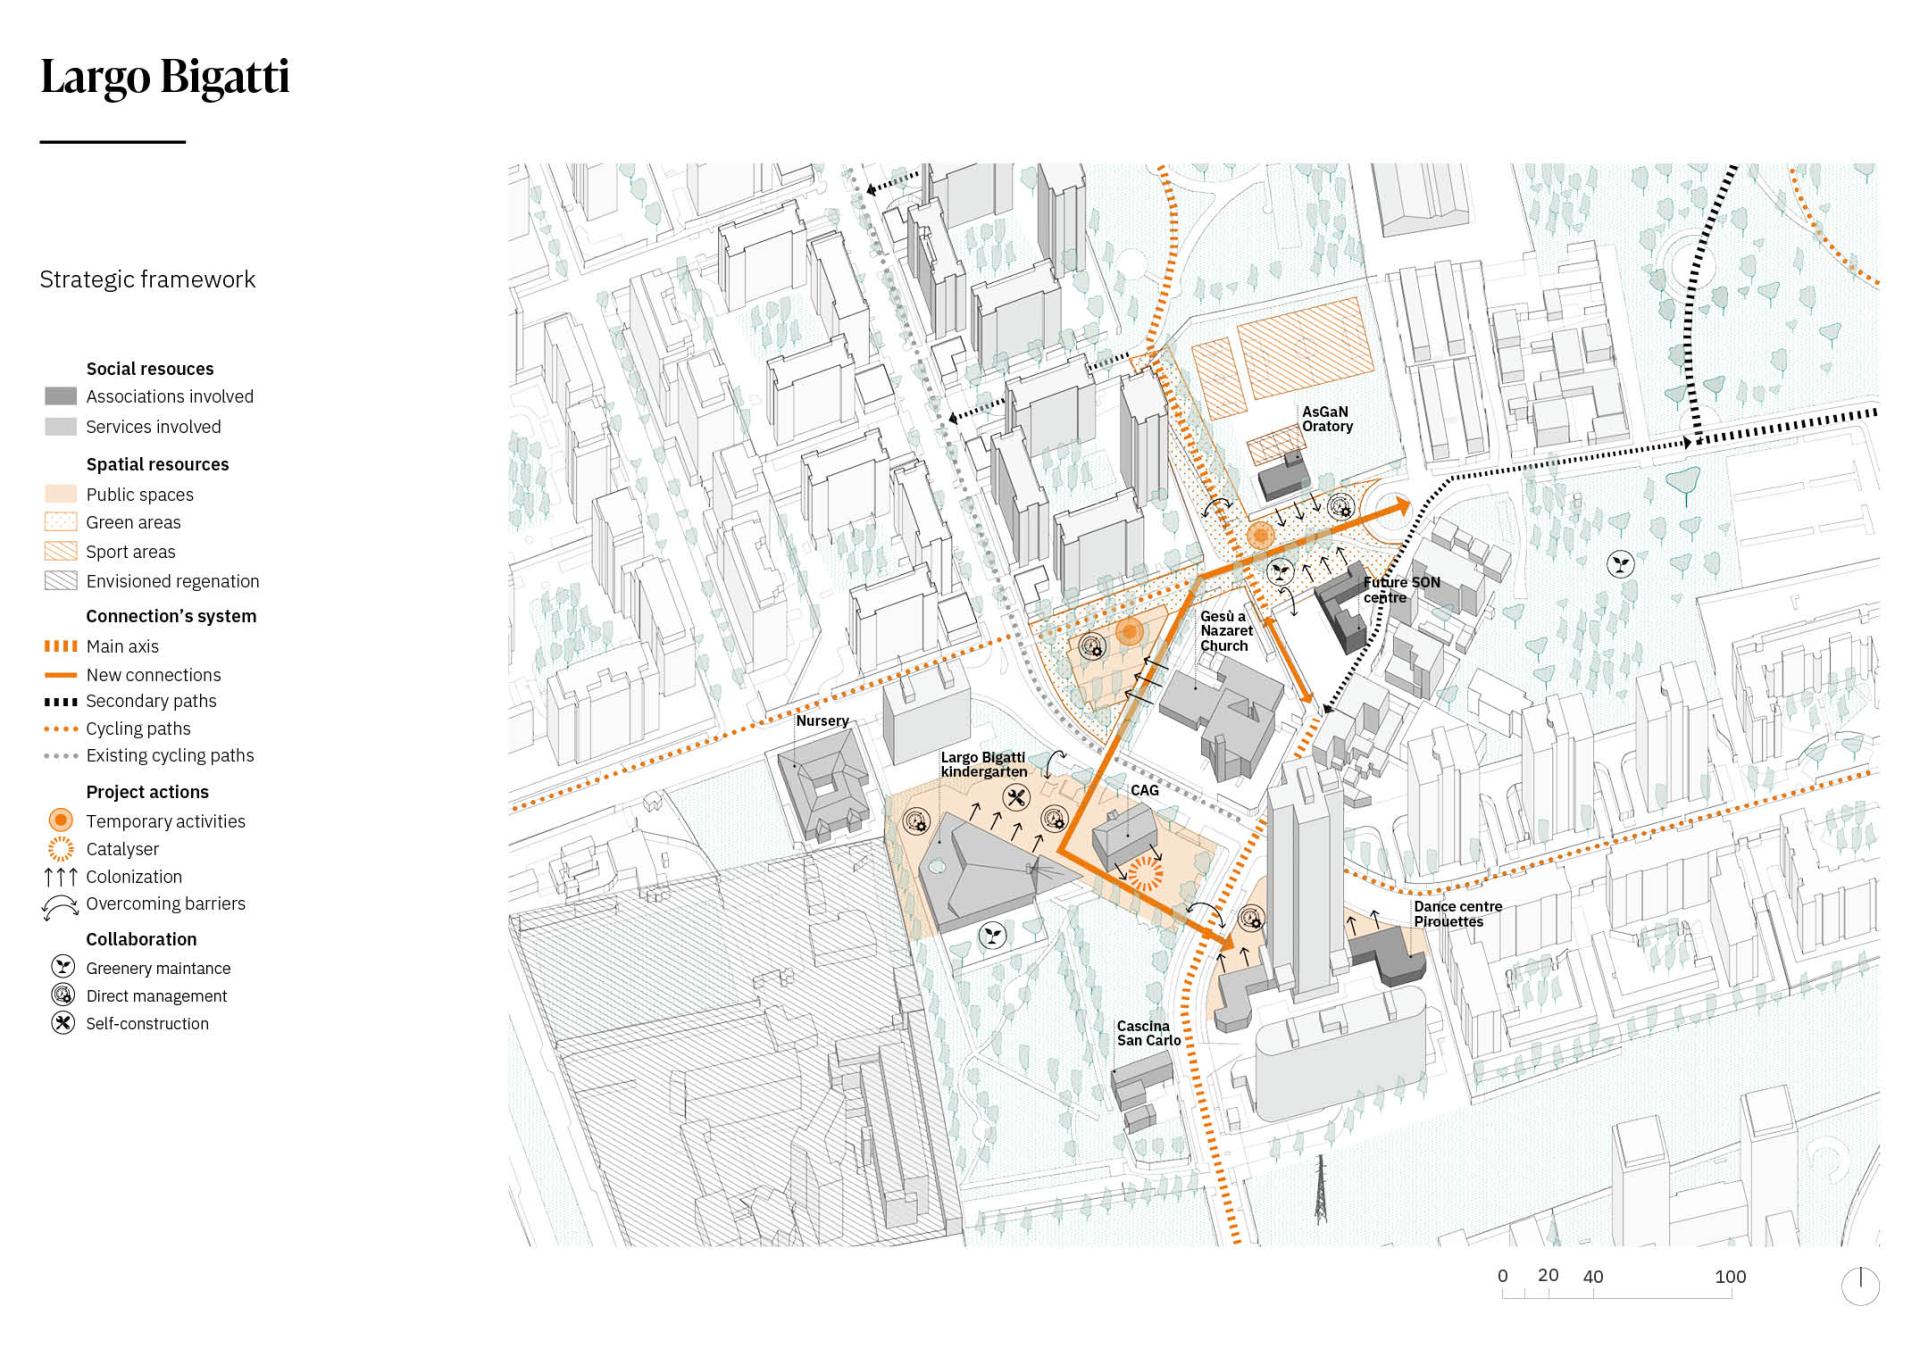The height and width of the screenshot is (1357, 1920).
Task: Click the north compass icon
Action: pyautogui.click(x=1860, y=1285)
